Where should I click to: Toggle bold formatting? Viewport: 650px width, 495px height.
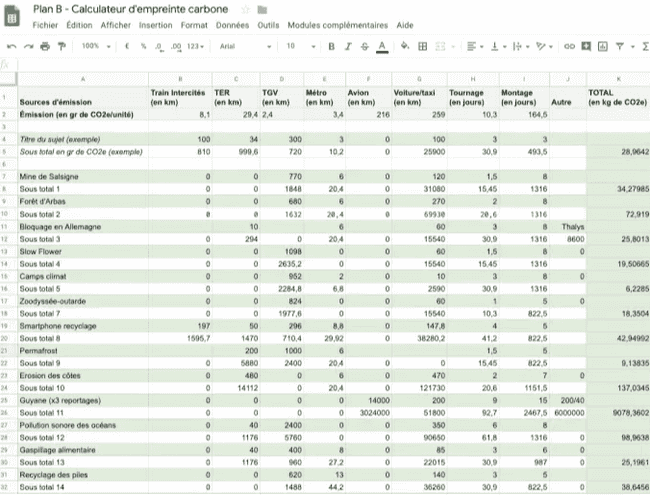click(332, 46)
